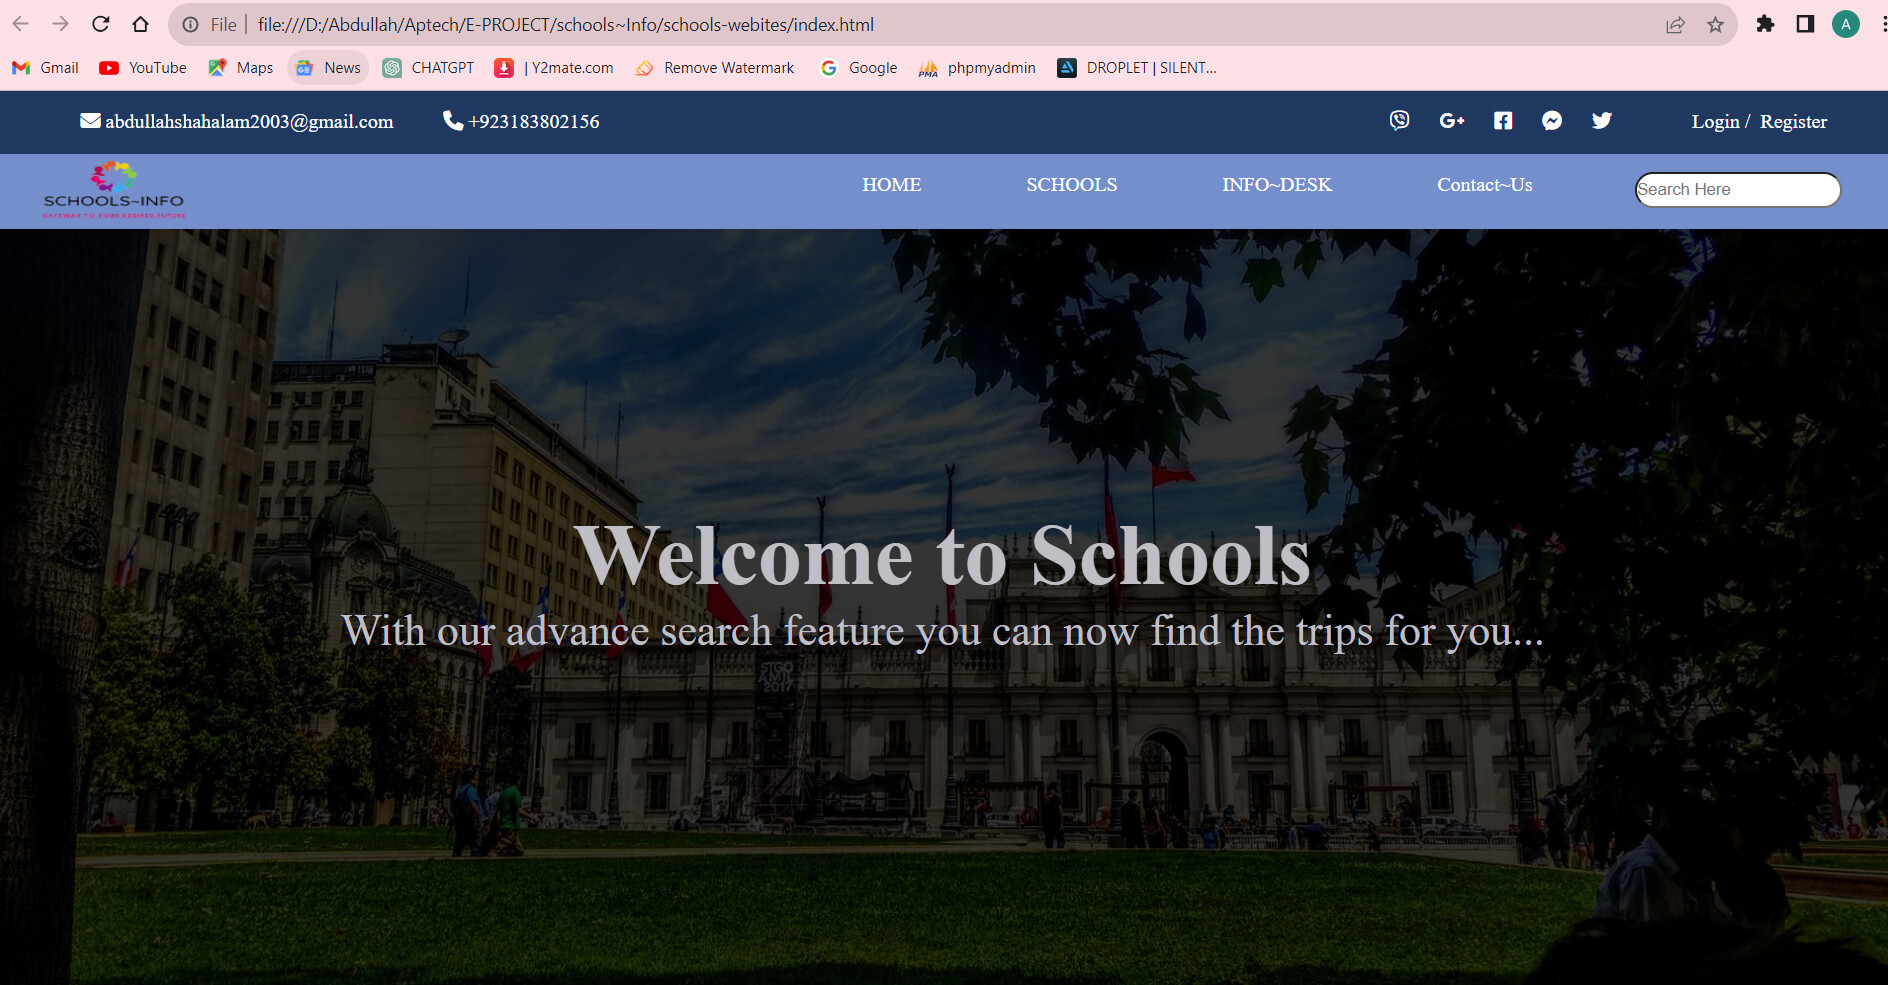
Task: Select HOME in the navigation bar
Action: (891, 185)
